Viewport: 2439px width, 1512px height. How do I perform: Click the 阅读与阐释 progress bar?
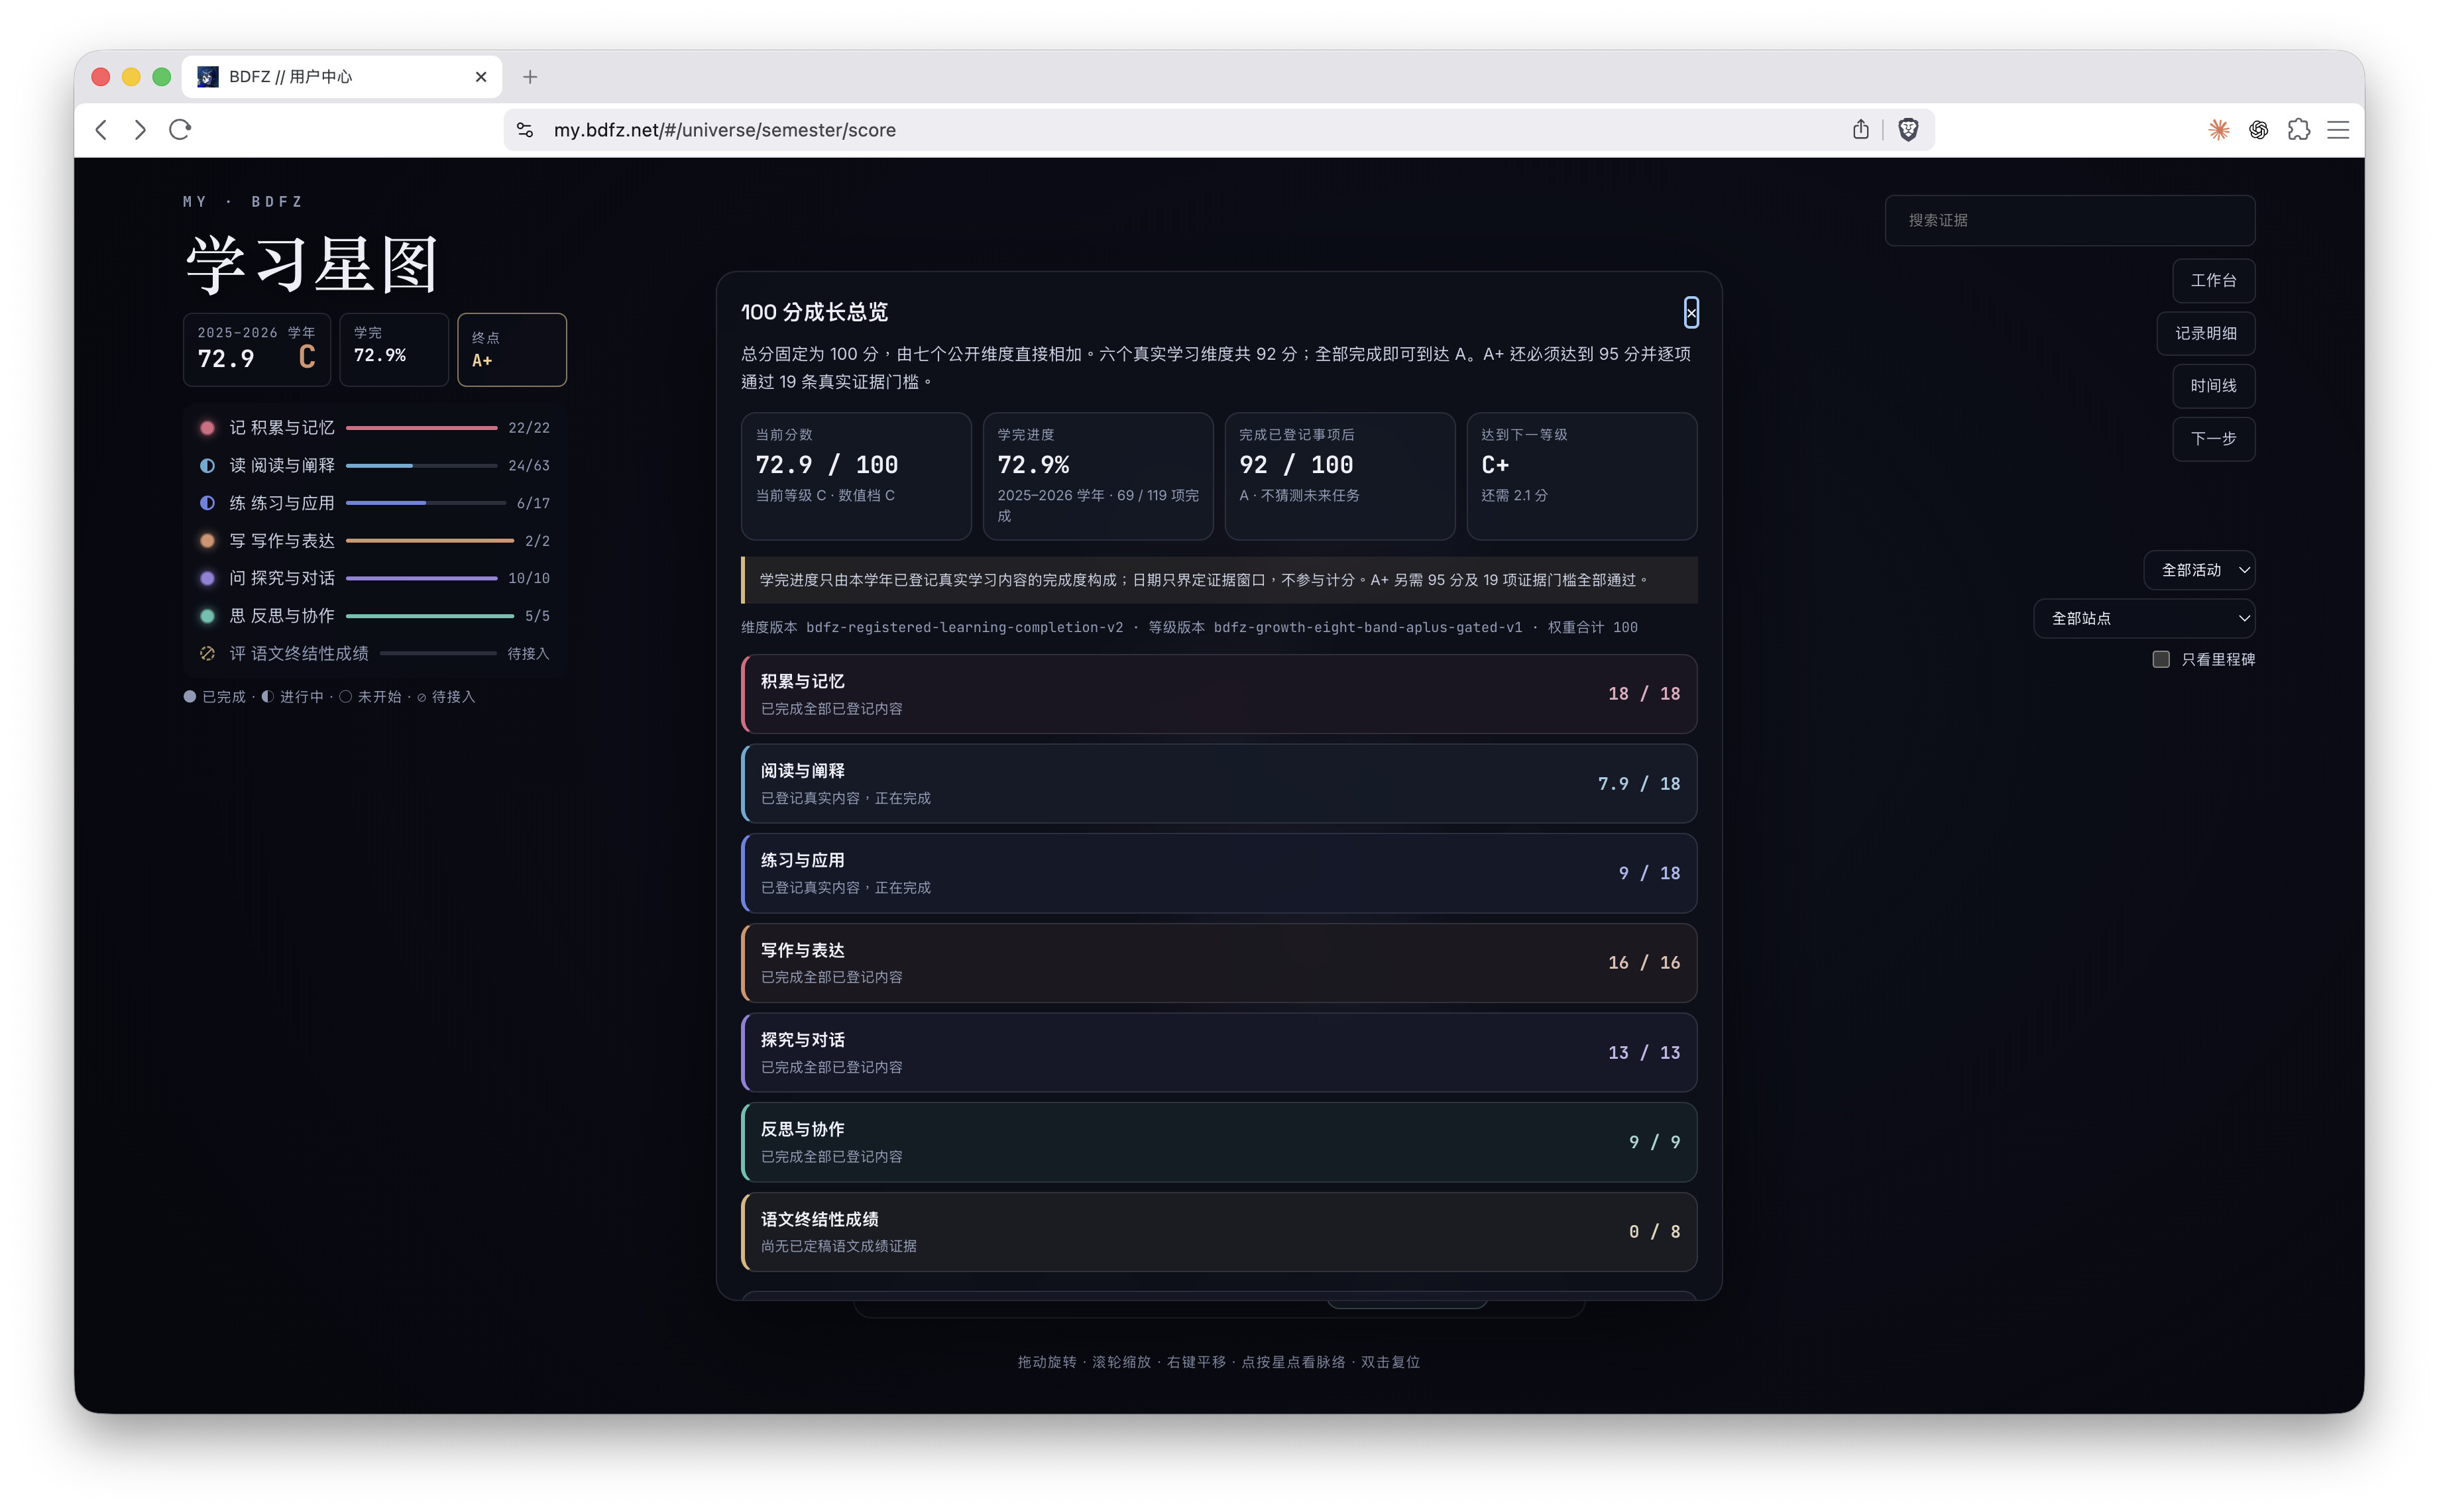tap(421, 466)
